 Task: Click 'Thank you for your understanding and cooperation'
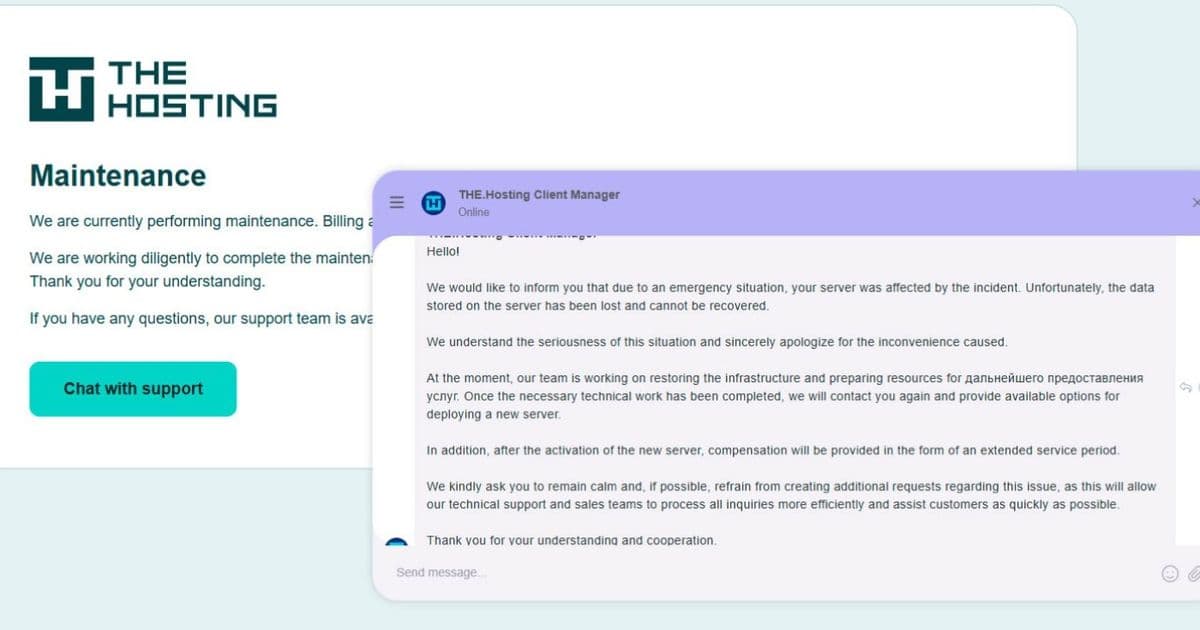(571, 540)
